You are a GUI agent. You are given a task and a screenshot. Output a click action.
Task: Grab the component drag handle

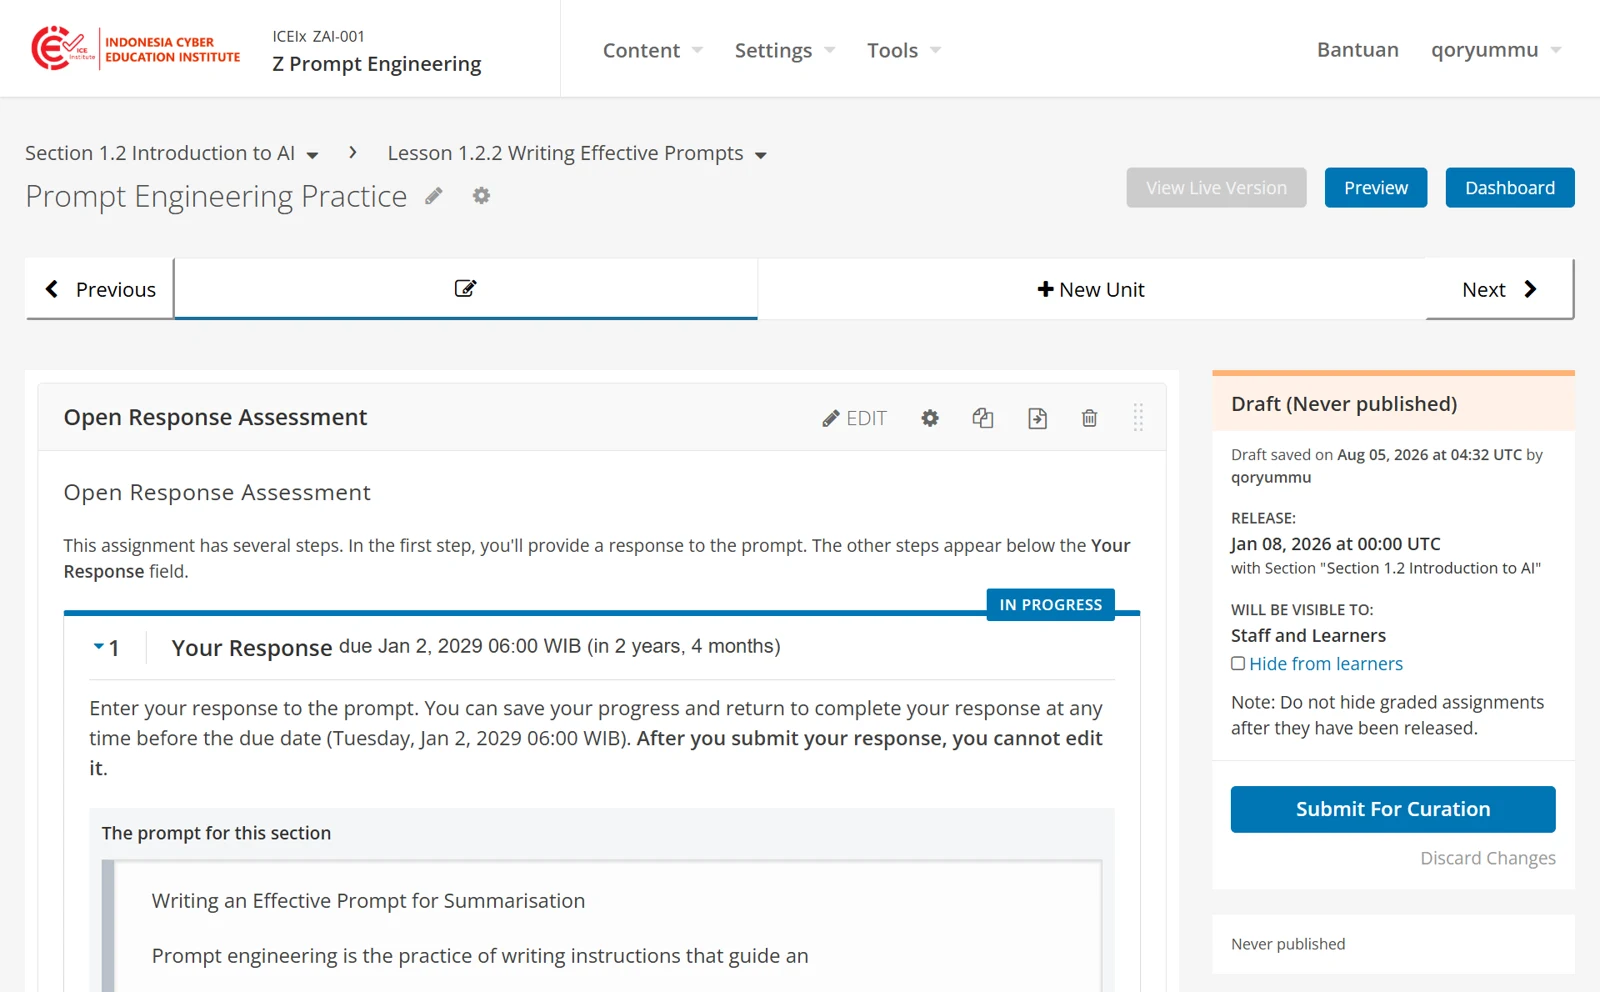(1138, 418)
